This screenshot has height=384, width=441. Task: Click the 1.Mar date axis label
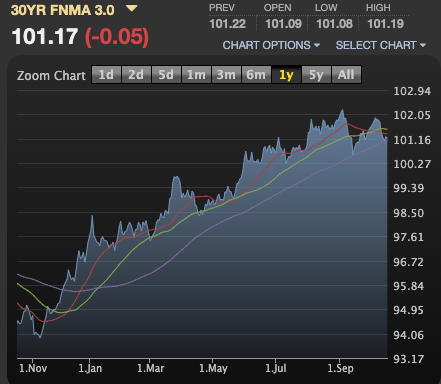click(151, 368)
